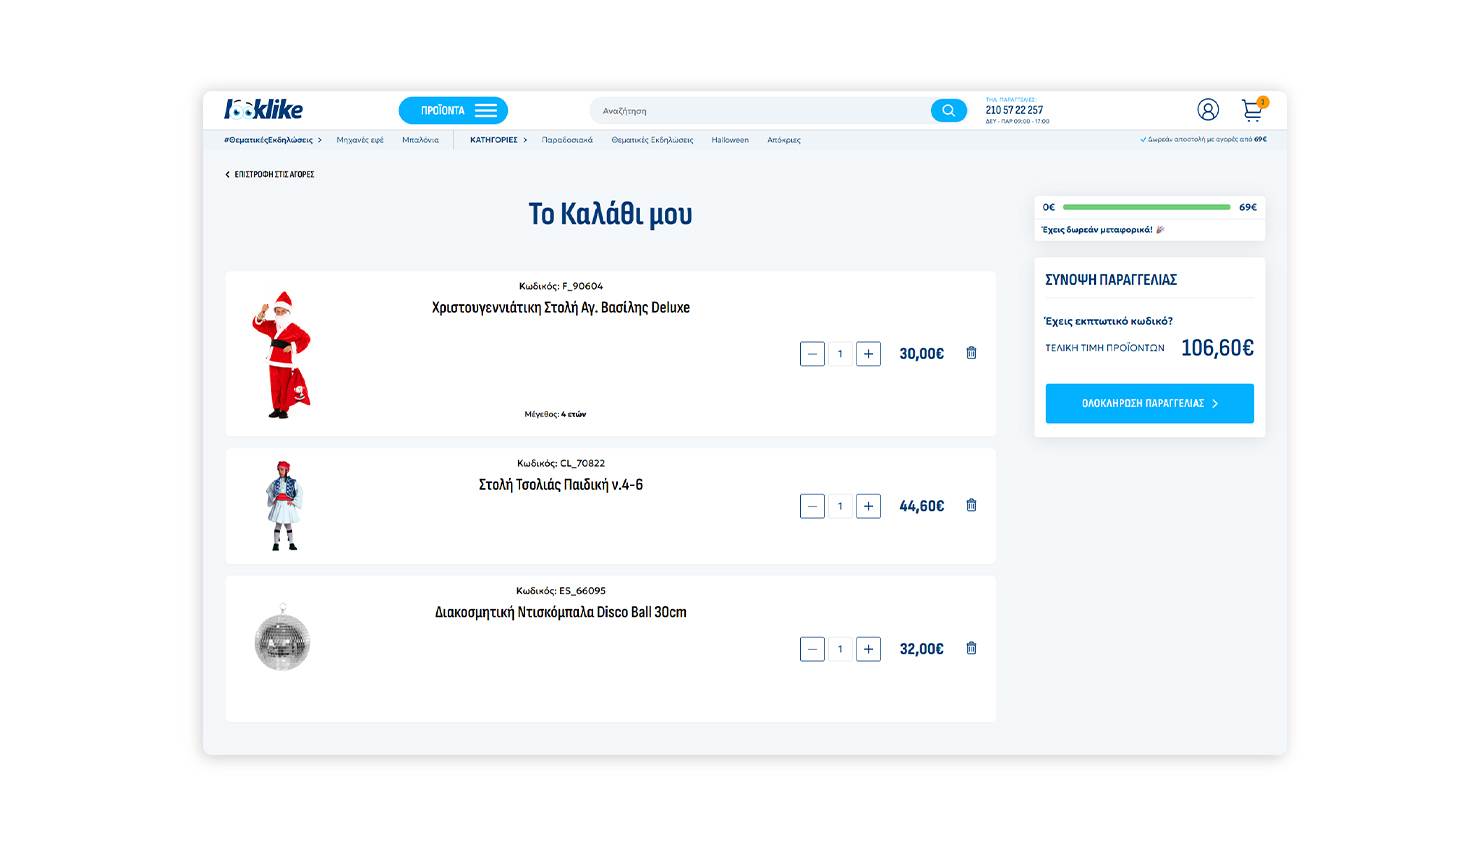Delete the Santa costume from cart
This screenshot has width=1469, height=860.
tap(971, 353)
